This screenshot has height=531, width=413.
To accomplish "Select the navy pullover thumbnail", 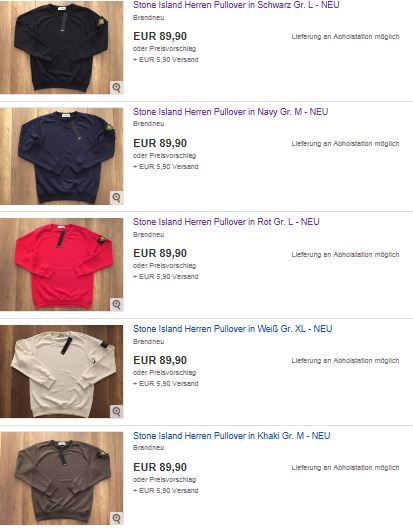I will pyautogui.click(x=62, y=156).
